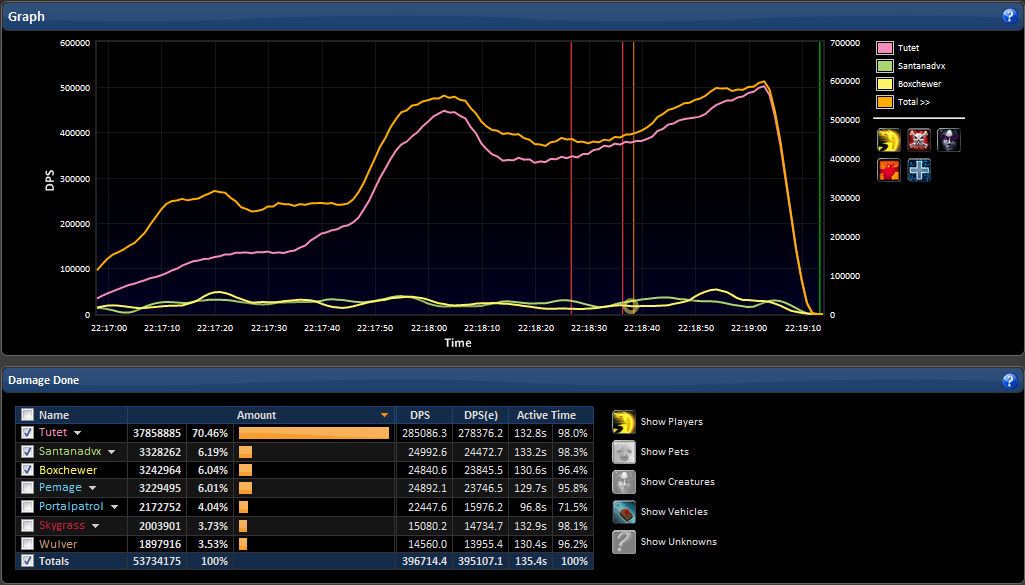Viewport: 1025px width, 585px height.
Task: Tick the select-all checkbox in the Name header
Action: (27, 414)
